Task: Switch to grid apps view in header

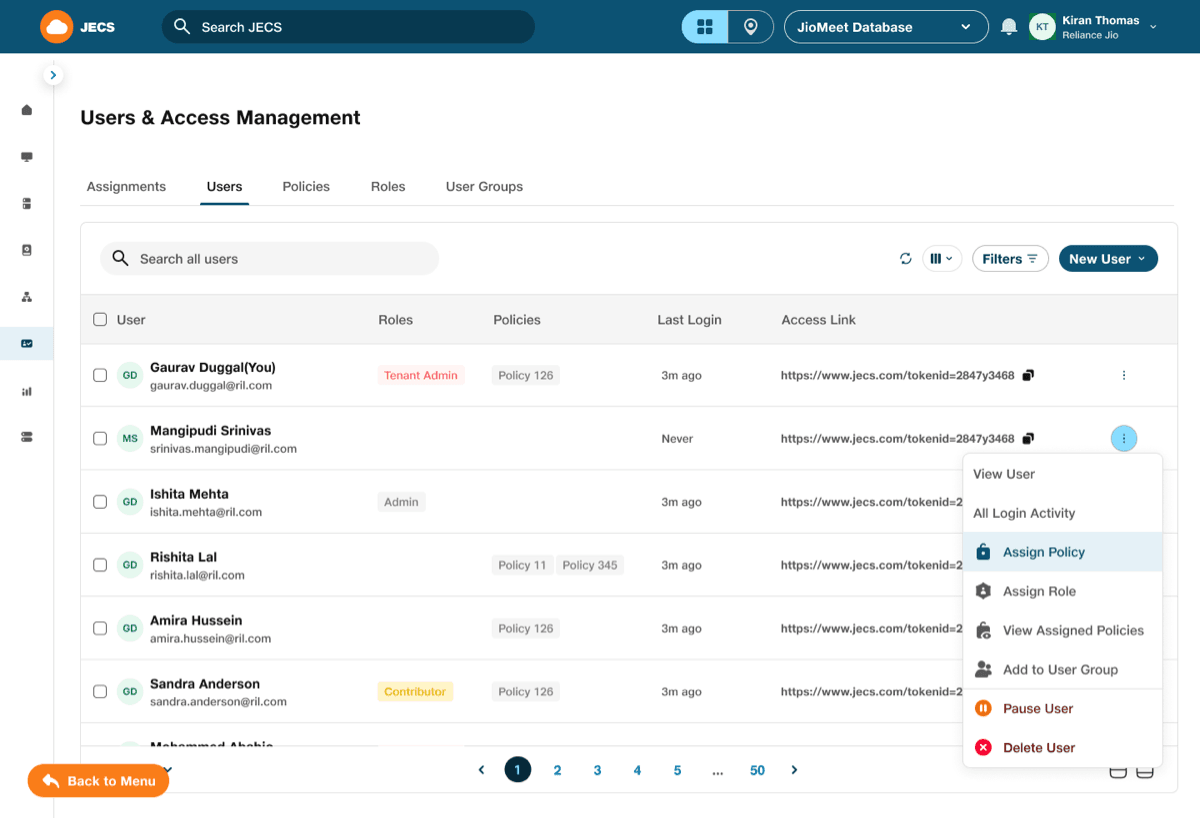Action: 705,27
